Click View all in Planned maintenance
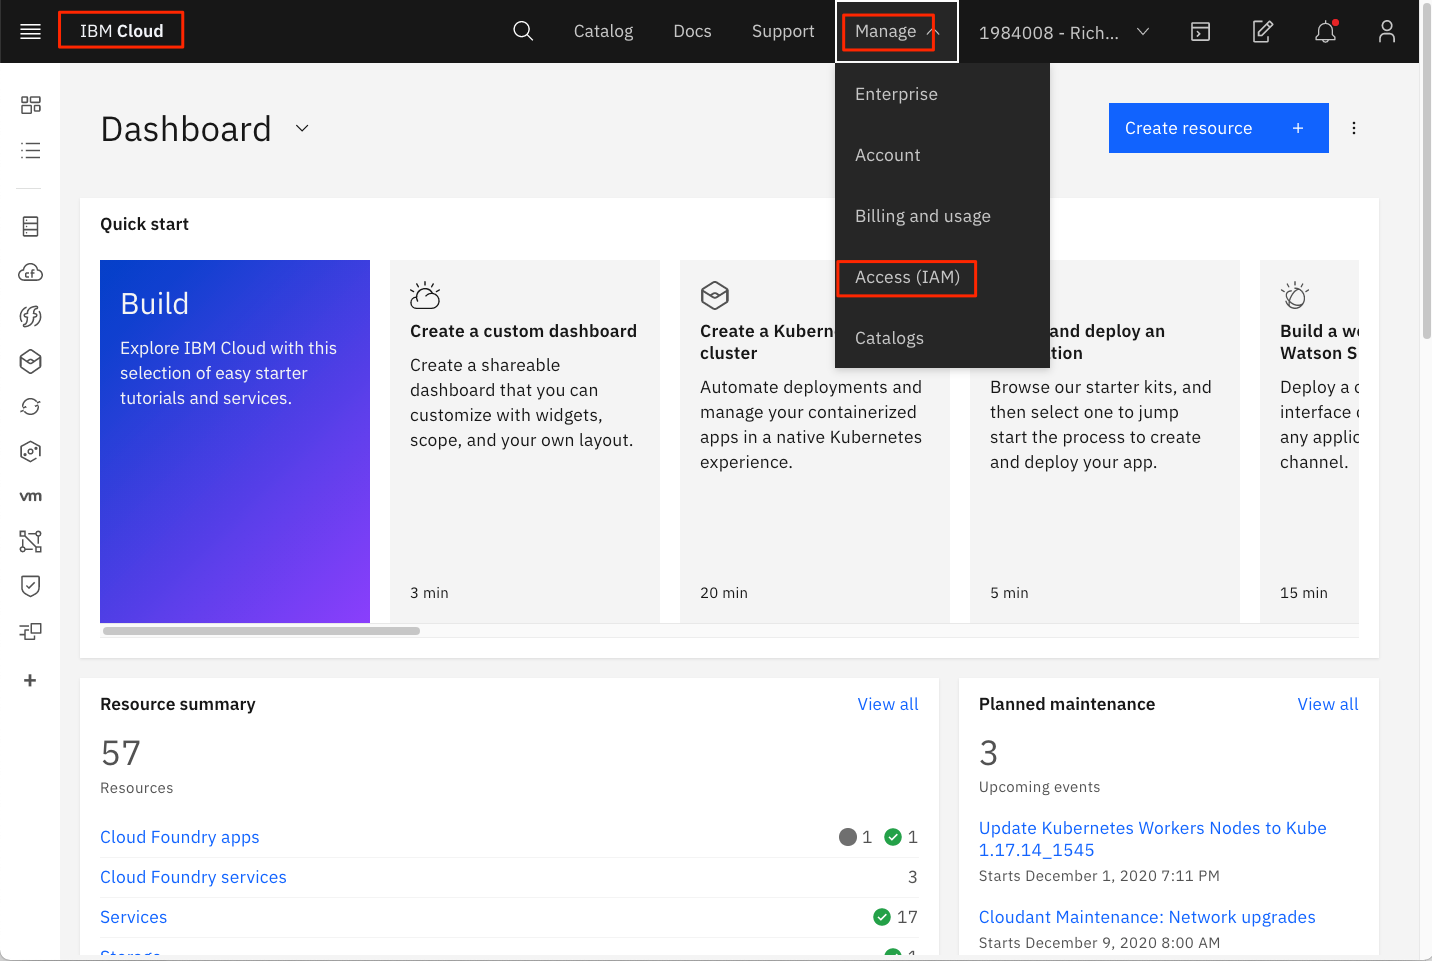Screen dimensions: 1432x961 point(1328,704)
